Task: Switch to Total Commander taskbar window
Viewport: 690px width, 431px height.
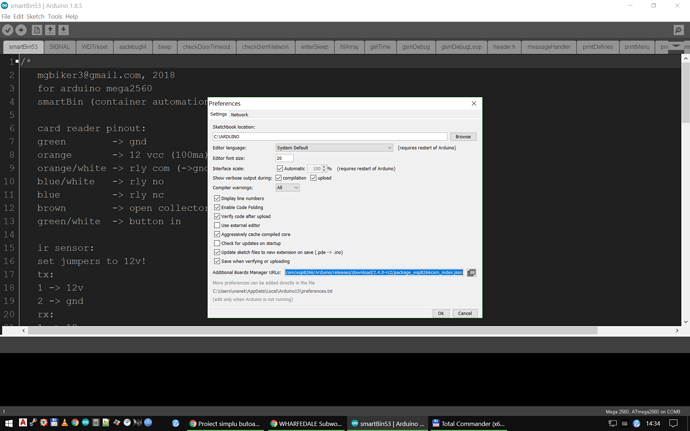Action: click(x=467, y=424)
